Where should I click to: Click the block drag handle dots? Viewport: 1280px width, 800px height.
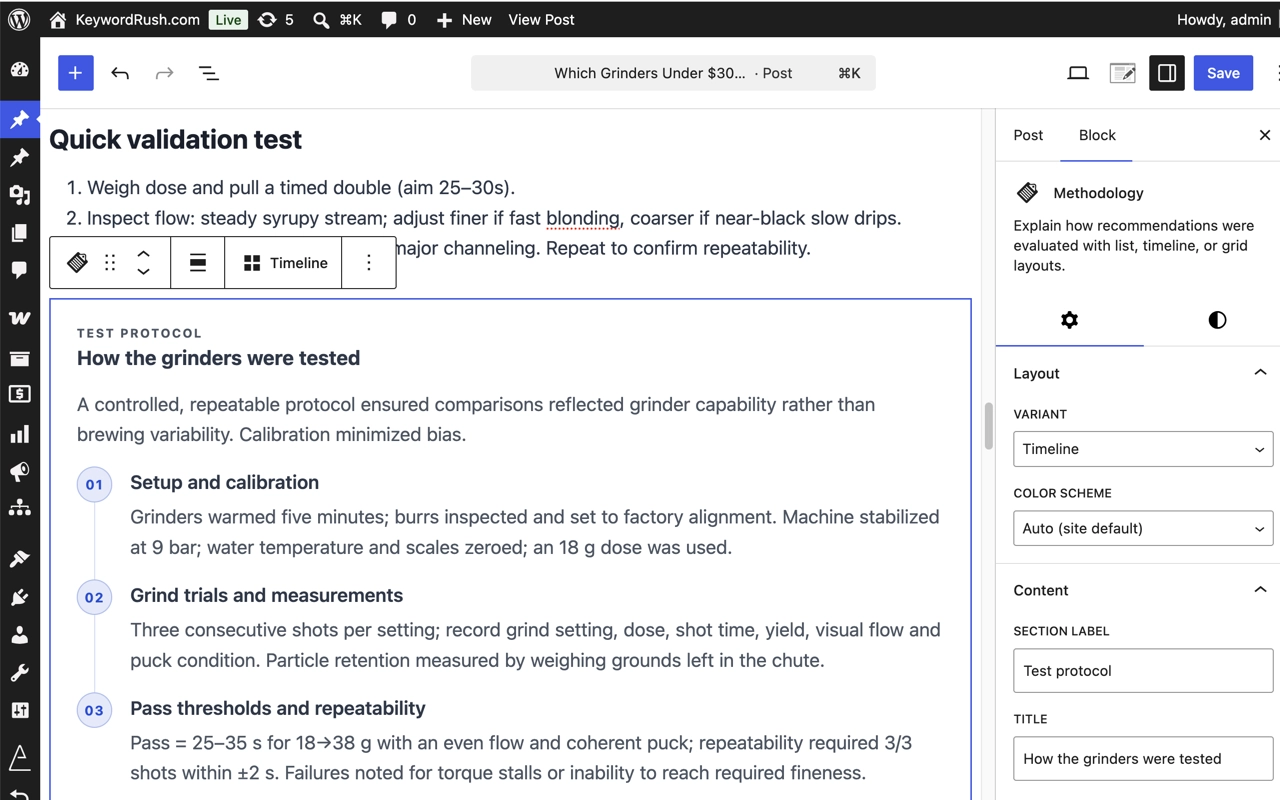tap(110, 263)
